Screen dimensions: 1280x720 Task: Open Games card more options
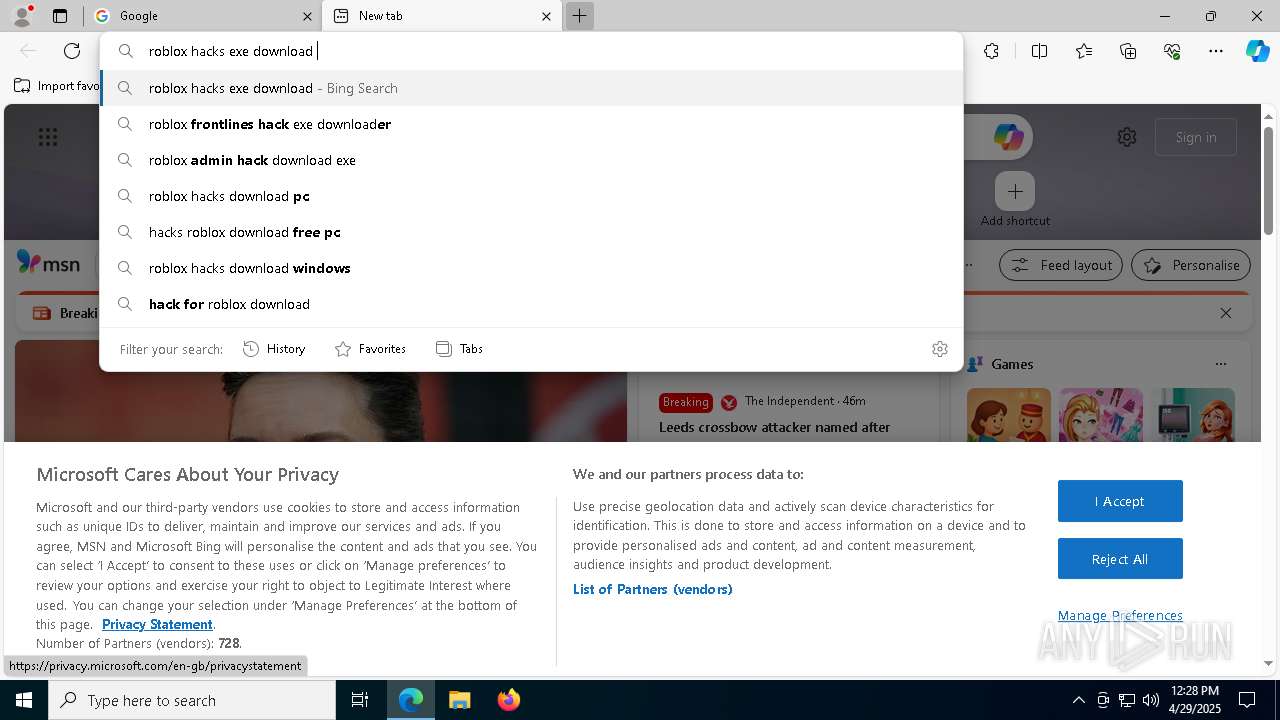click(1220, 364)
